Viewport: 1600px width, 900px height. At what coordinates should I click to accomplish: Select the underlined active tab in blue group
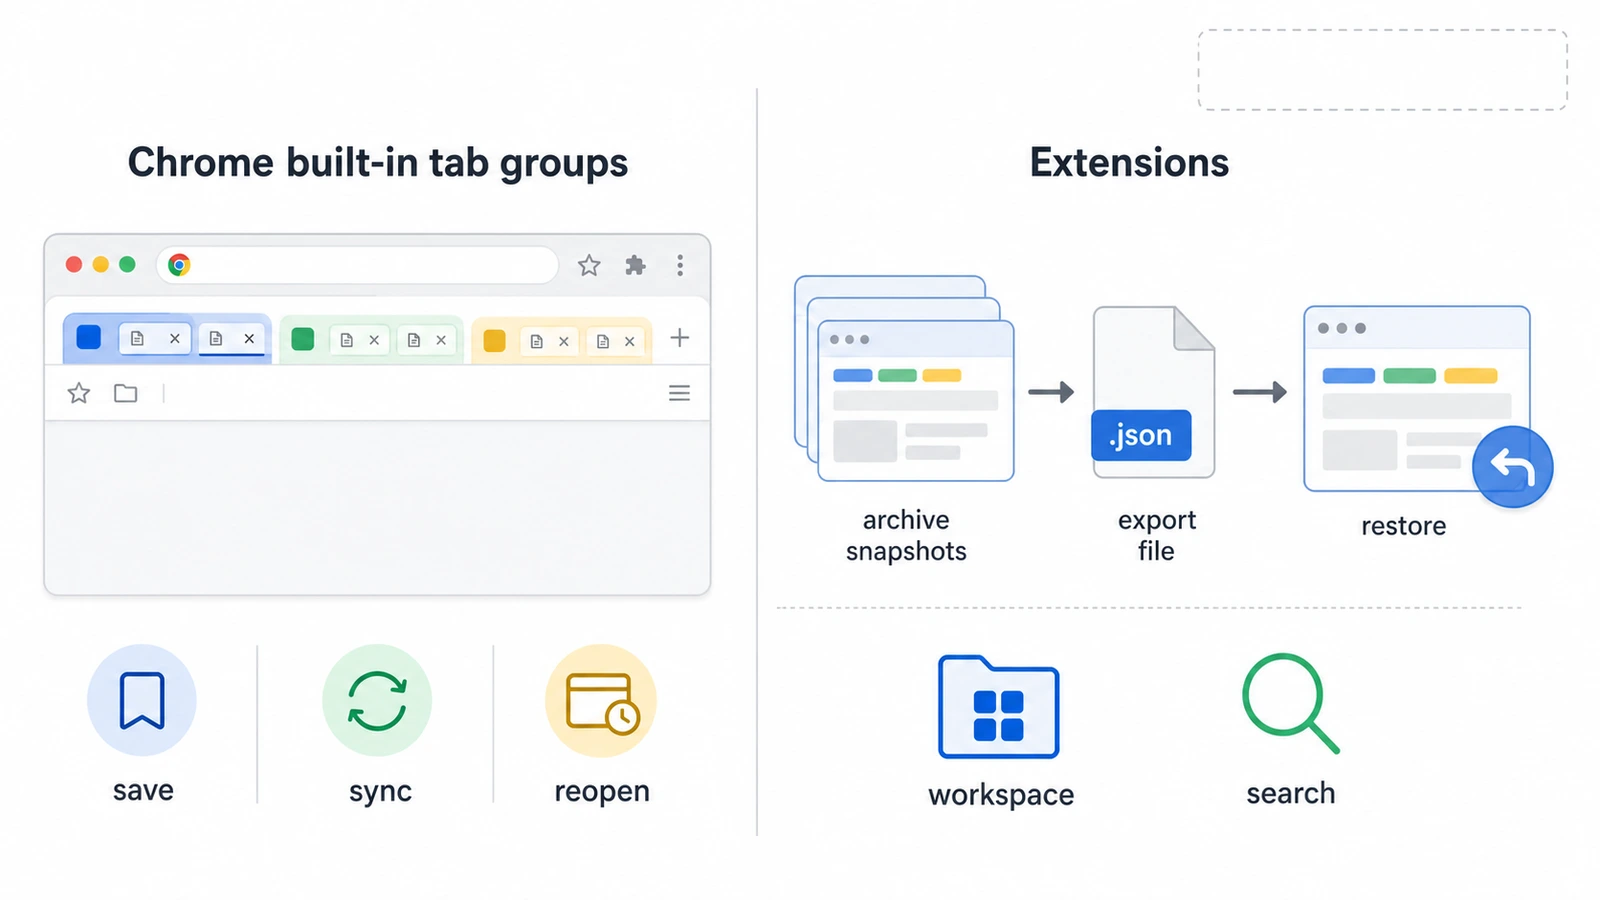232,338
